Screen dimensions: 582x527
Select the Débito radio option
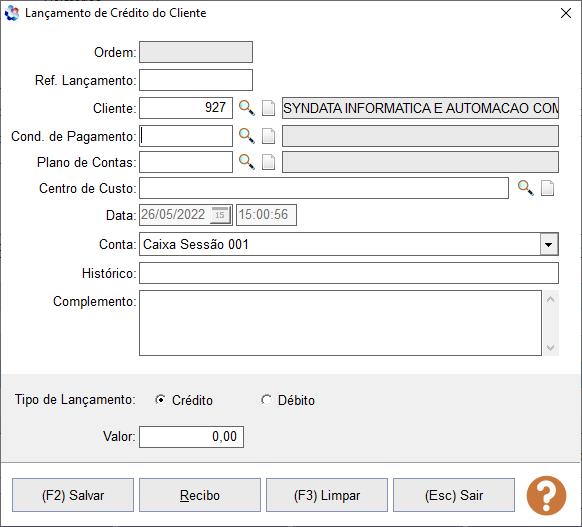266,400
